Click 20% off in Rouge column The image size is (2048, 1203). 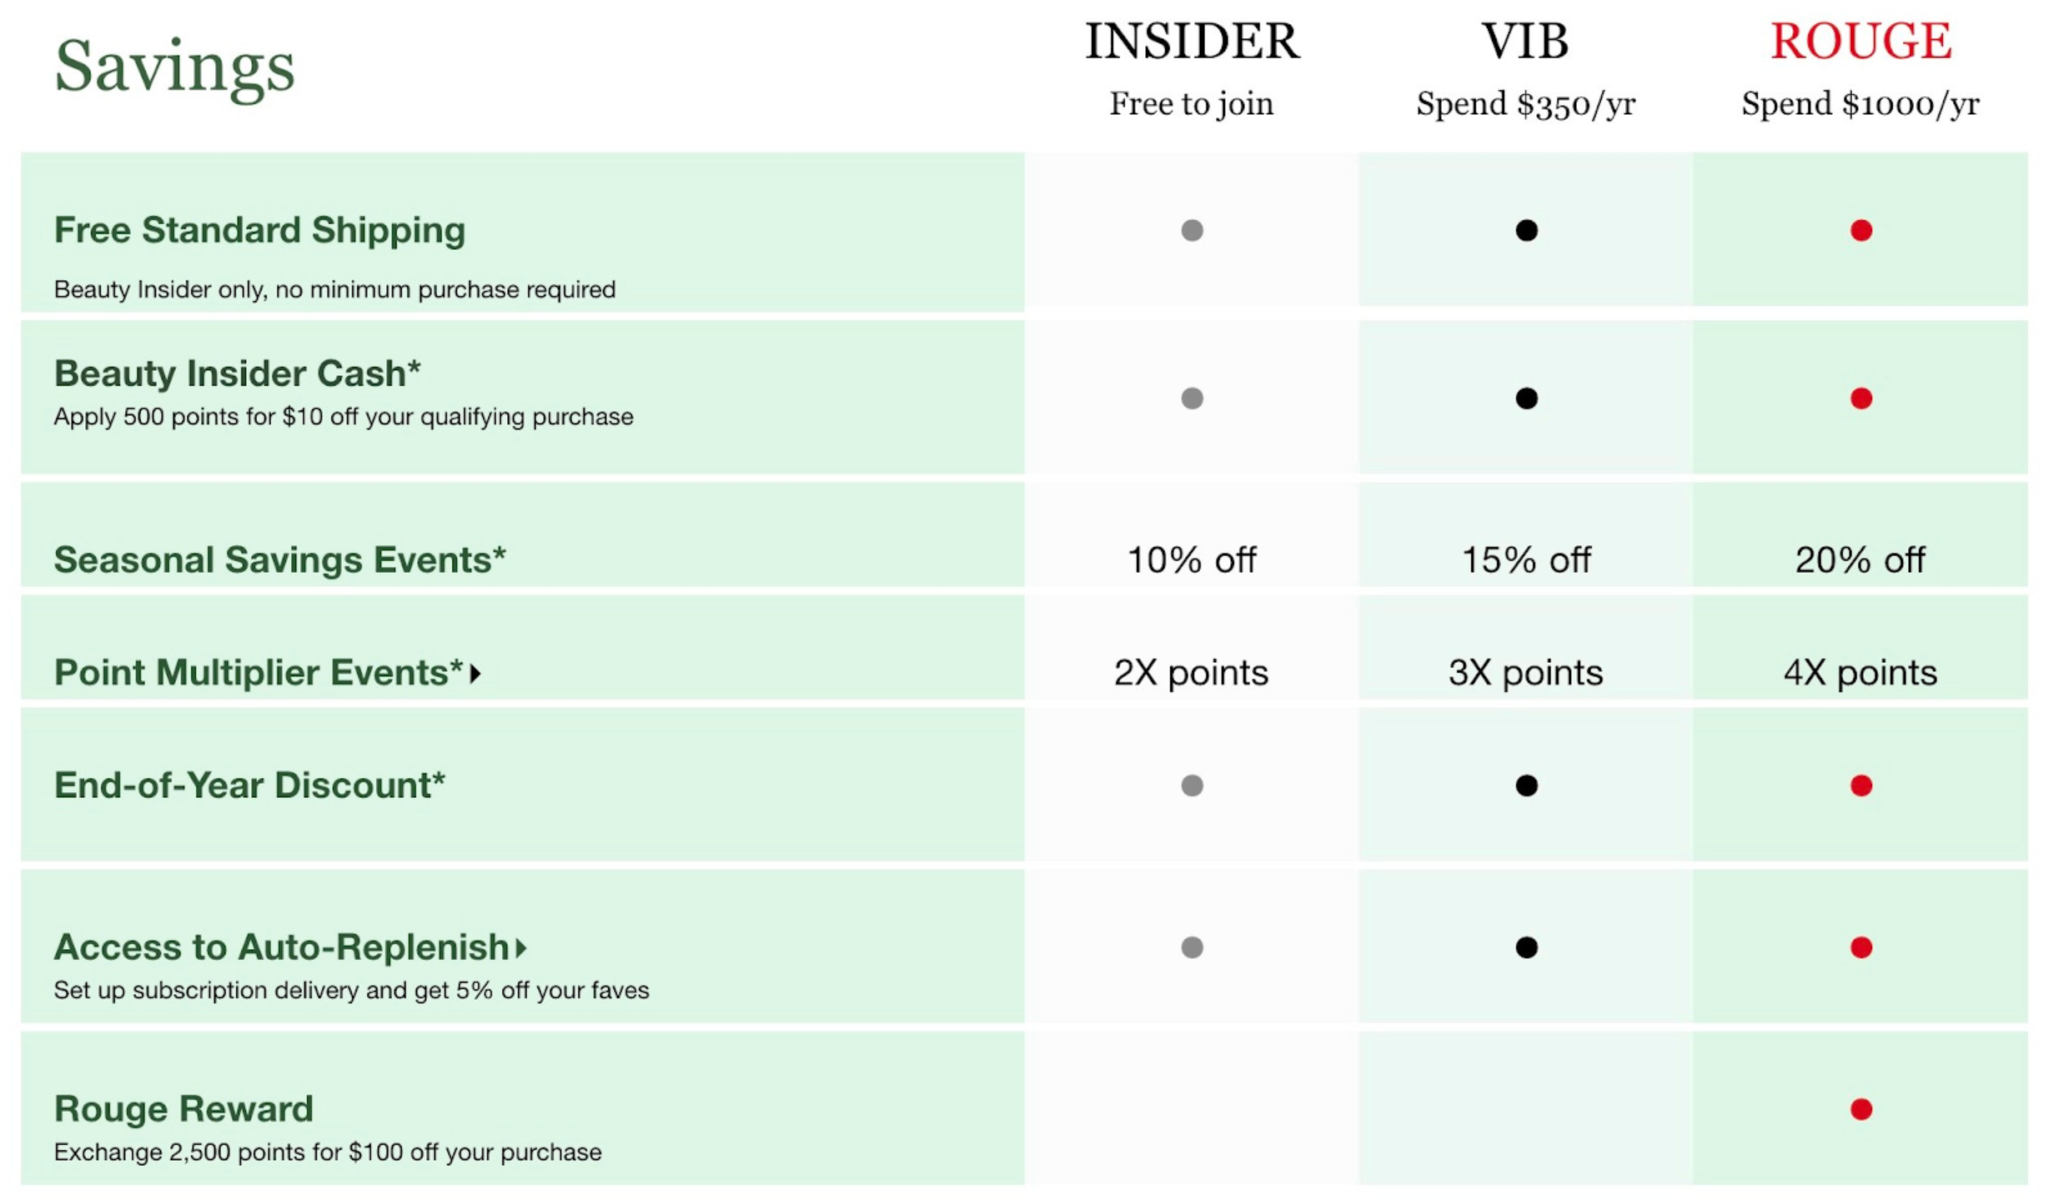click(x=1860, y=559)
